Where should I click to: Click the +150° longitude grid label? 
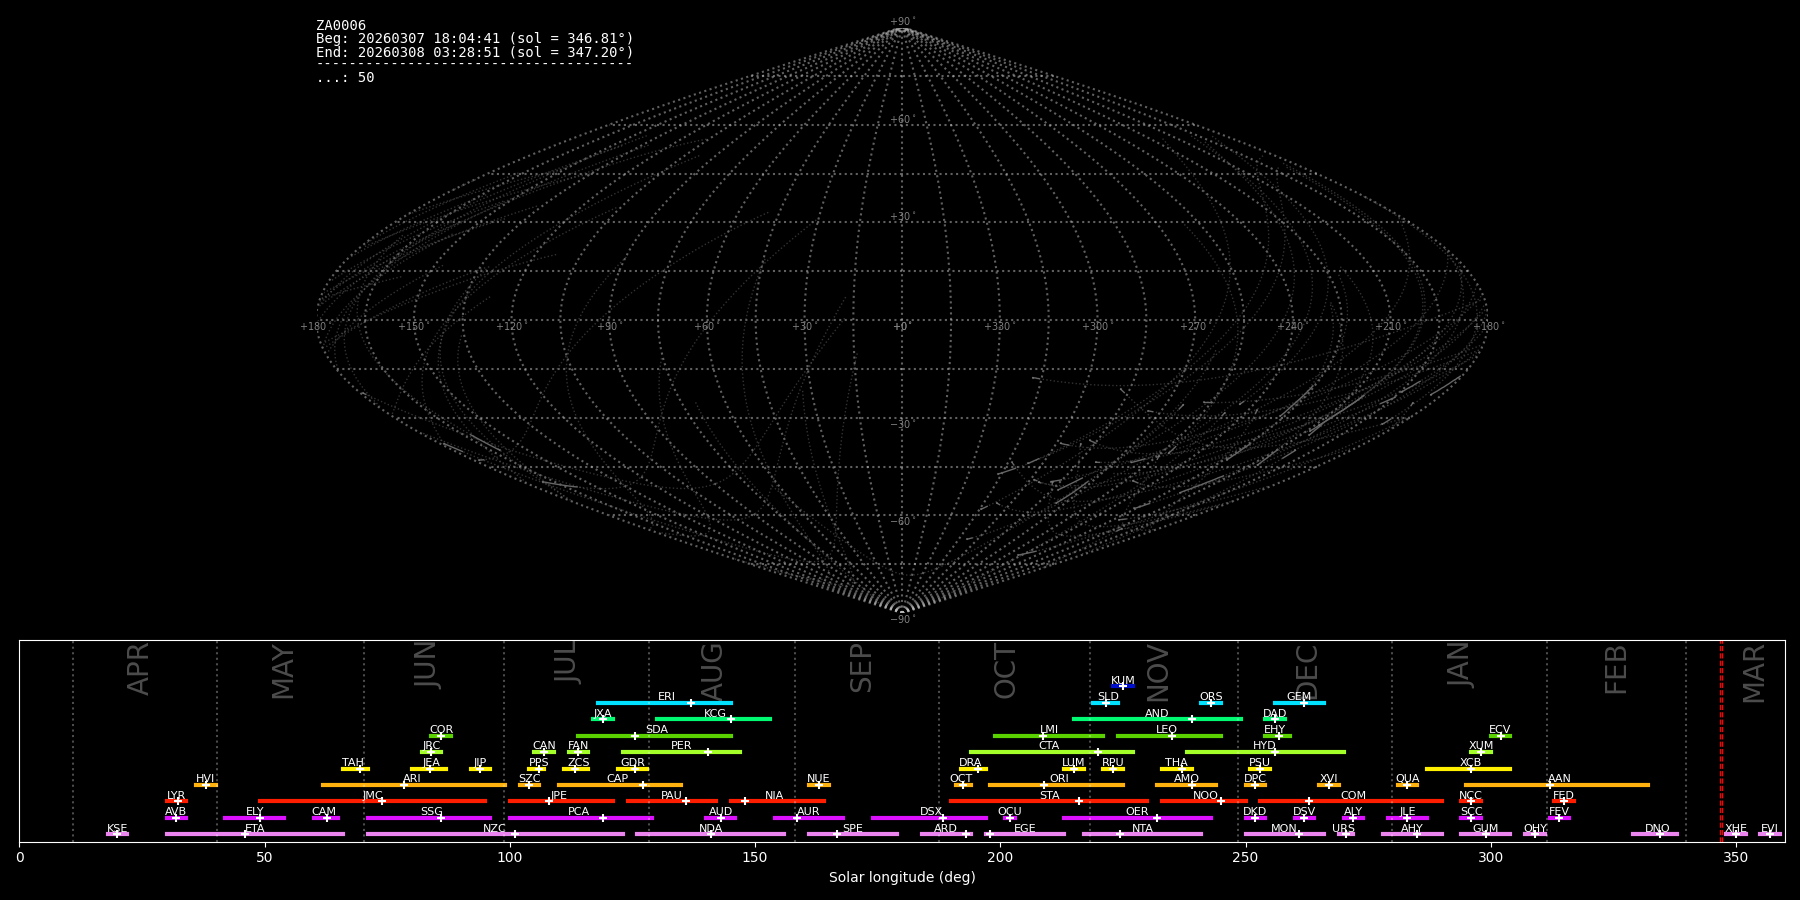point(411,326)
